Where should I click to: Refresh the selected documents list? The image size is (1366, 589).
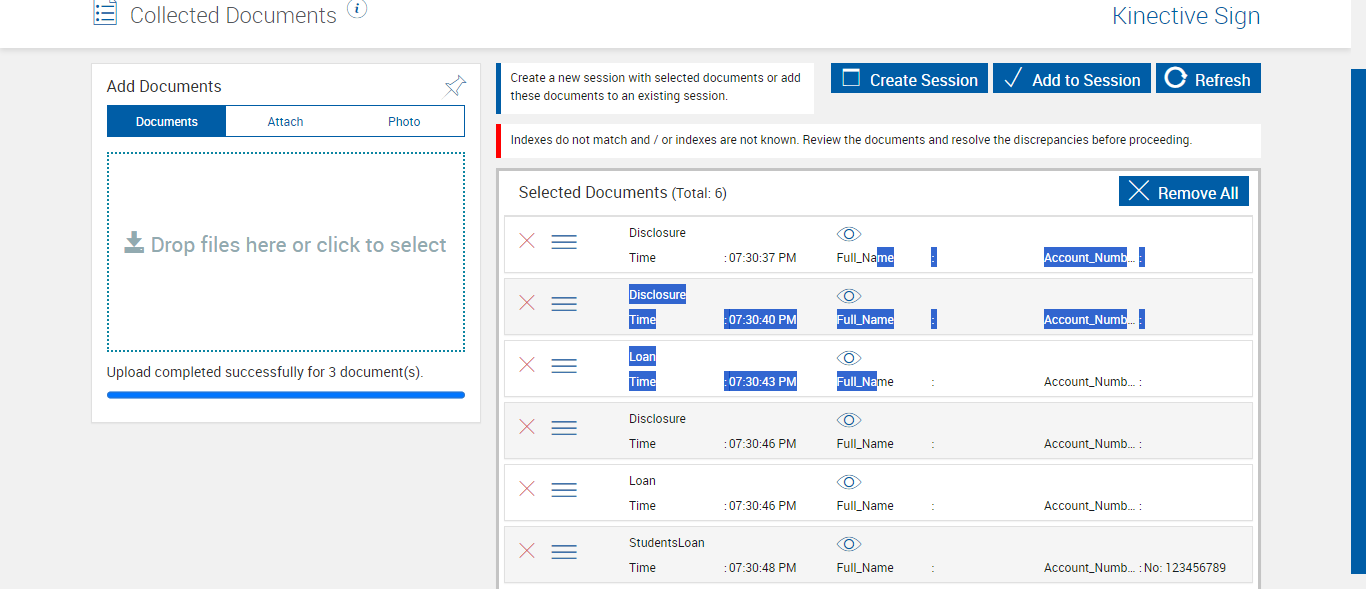[1208, 79]
